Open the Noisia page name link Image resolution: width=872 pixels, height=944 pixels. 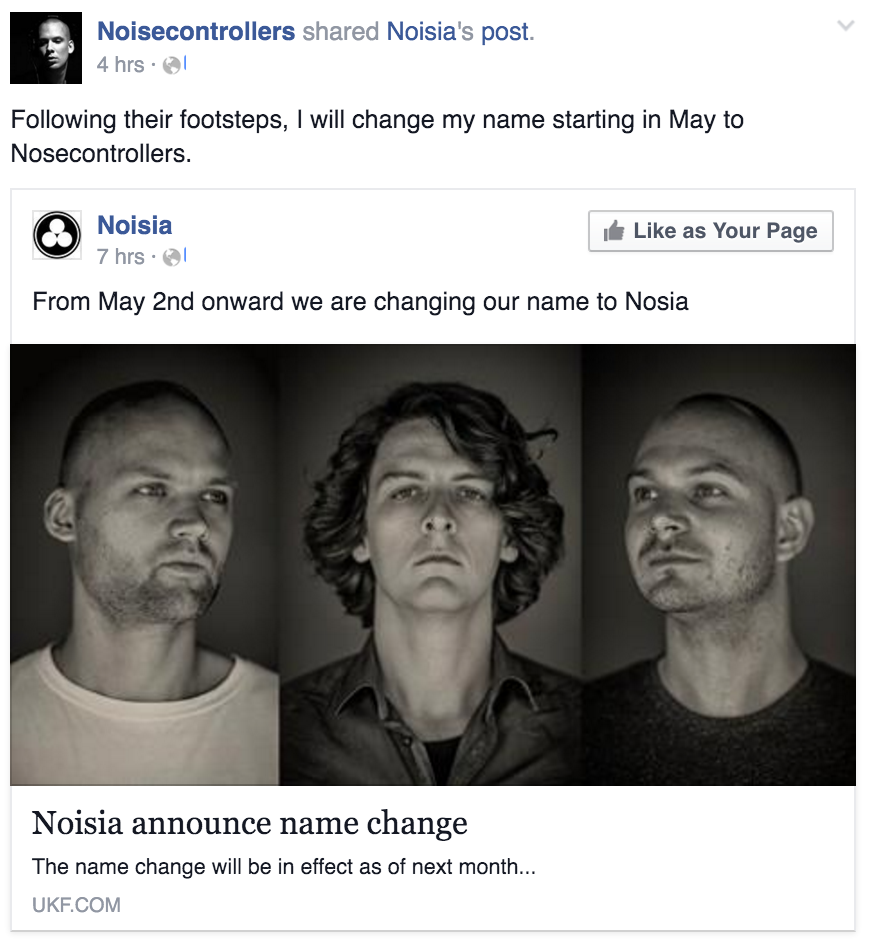coord(135,225)
